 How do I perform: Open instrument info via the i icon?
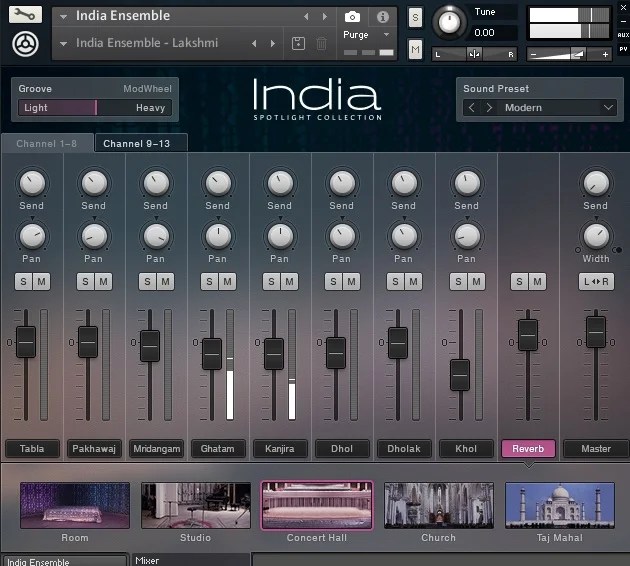[382, 16]
